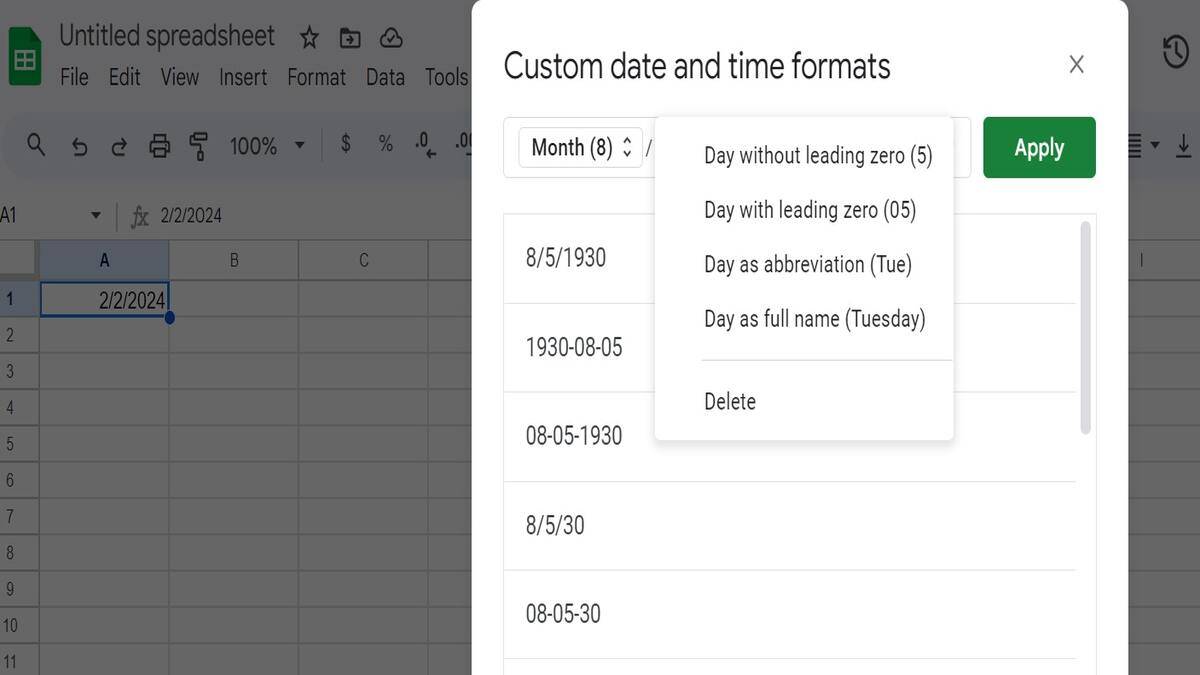The height and width of the screenshot is (675, 1200).
Task: Click the move to folder icon
Action: pos(350,38)
